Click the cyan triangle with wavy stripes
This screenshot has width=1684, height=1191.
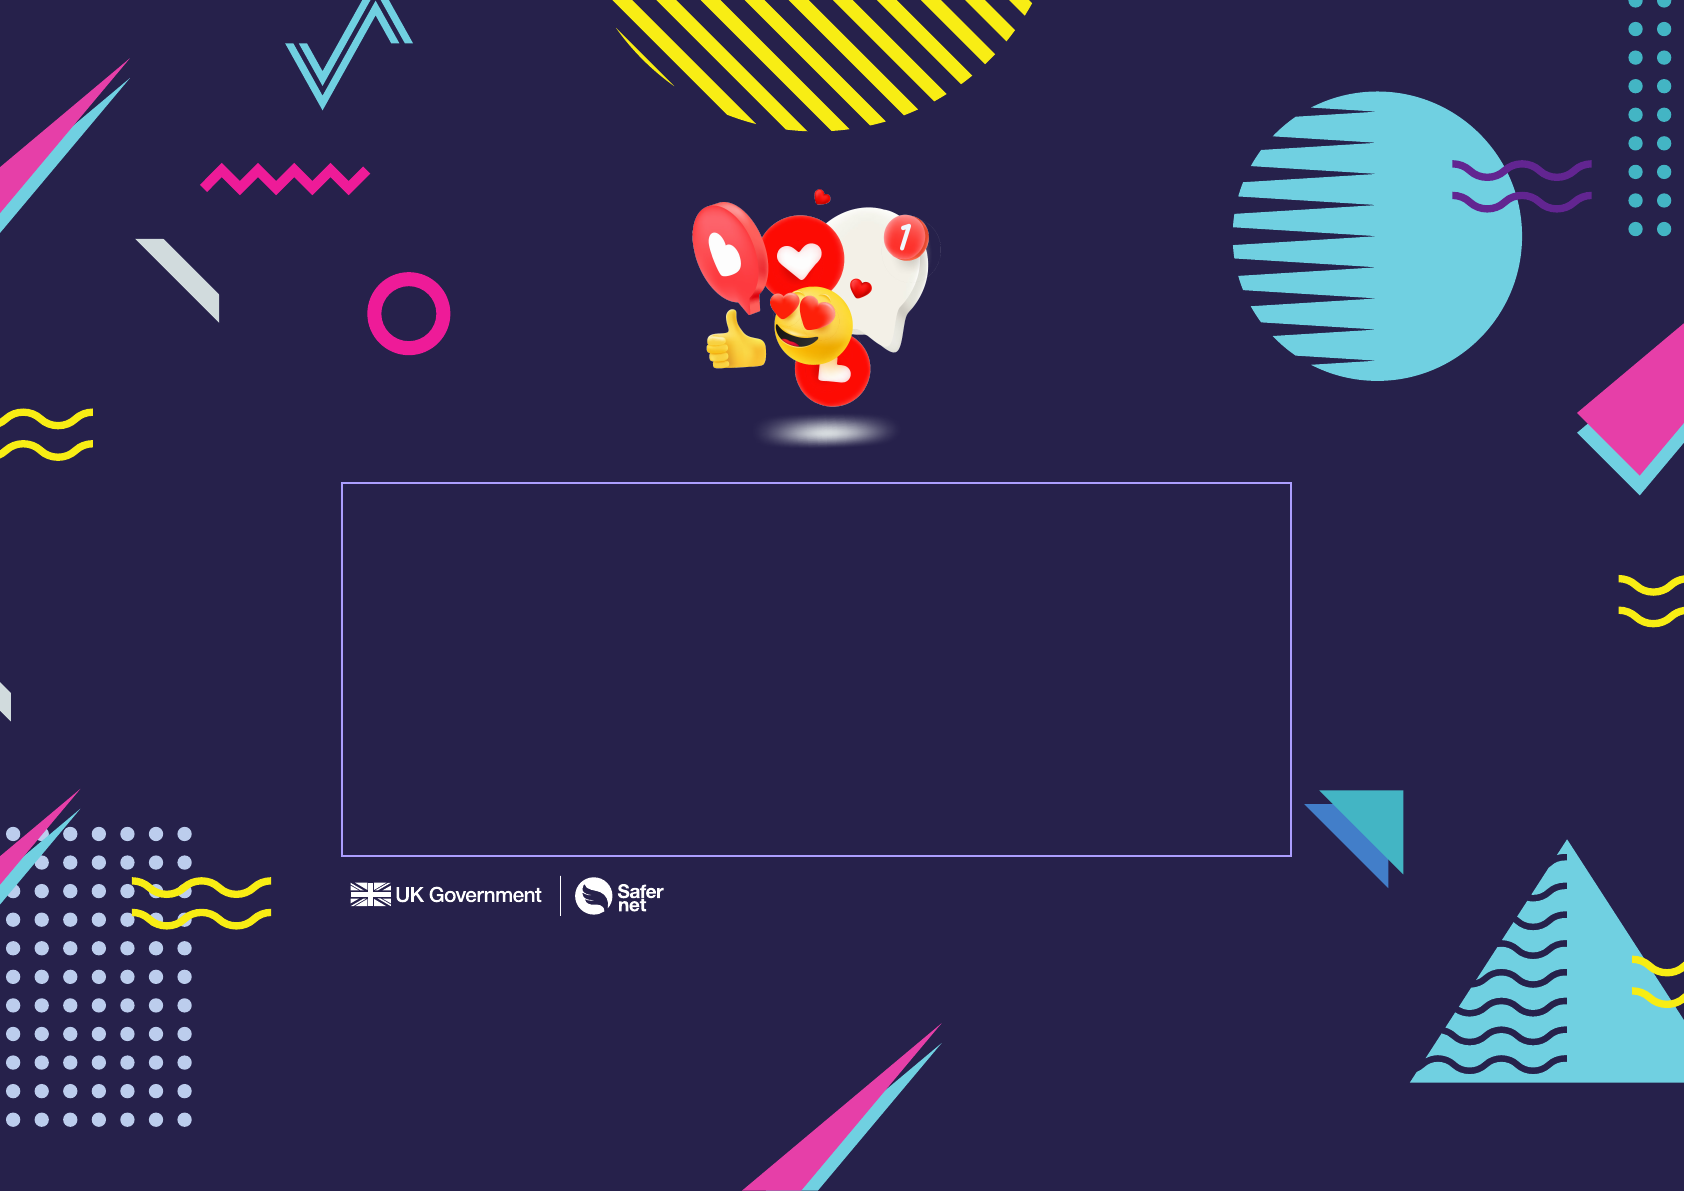1560,990
